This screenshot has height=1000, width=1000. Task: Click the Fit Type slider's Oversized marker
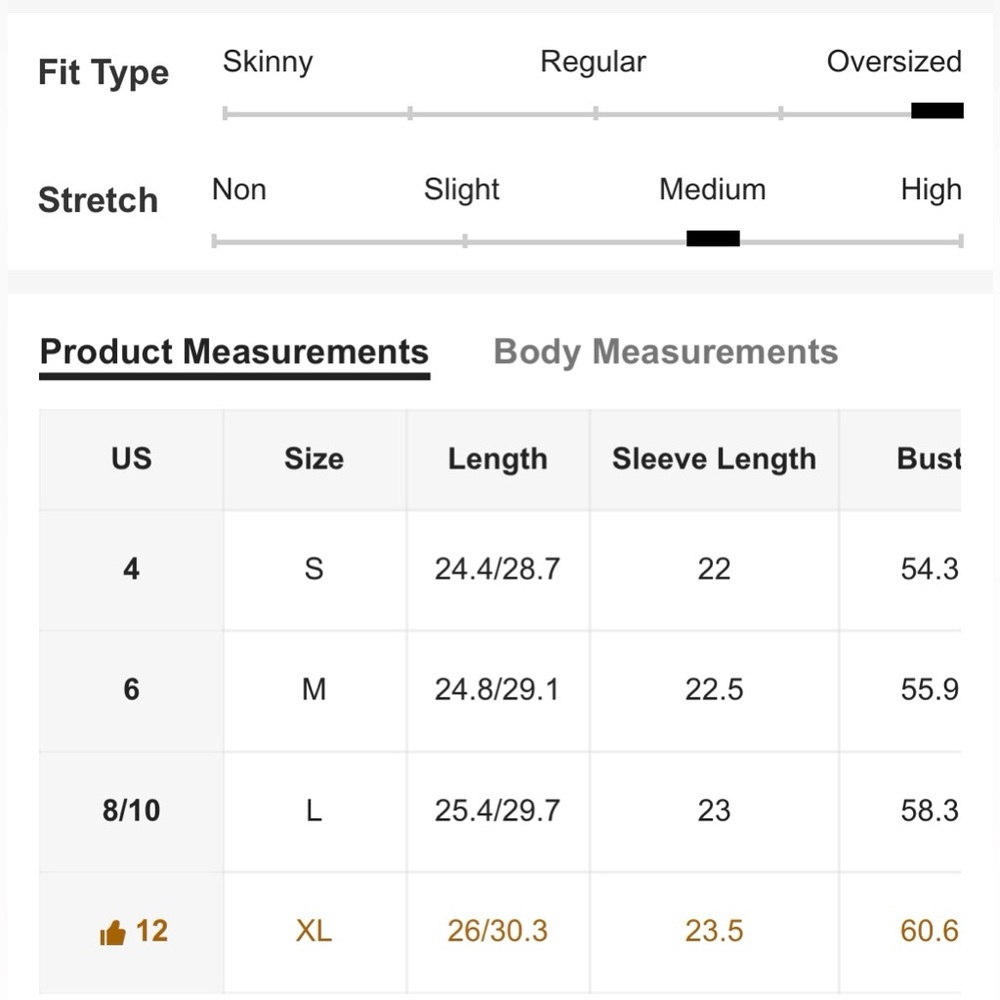tap(937, 111)
